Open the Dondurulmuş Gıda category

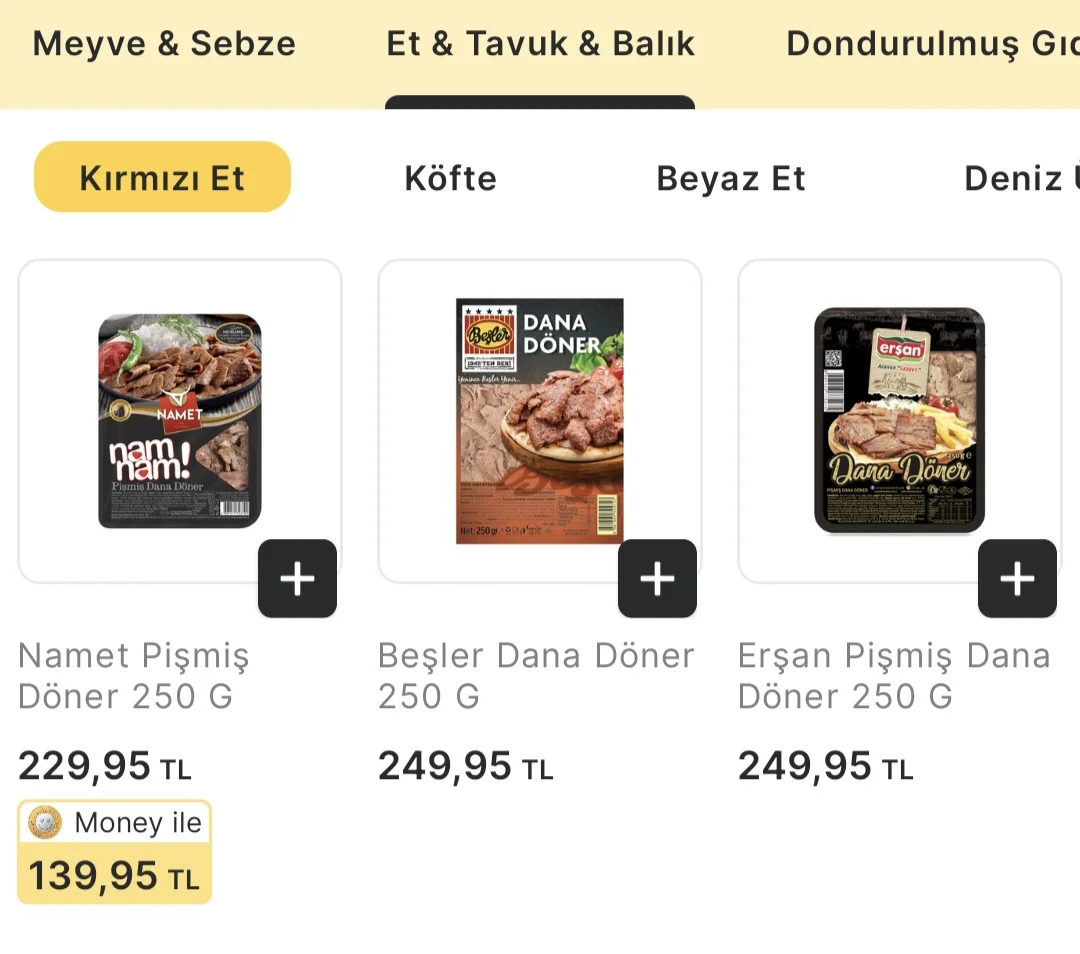point(930,43)
